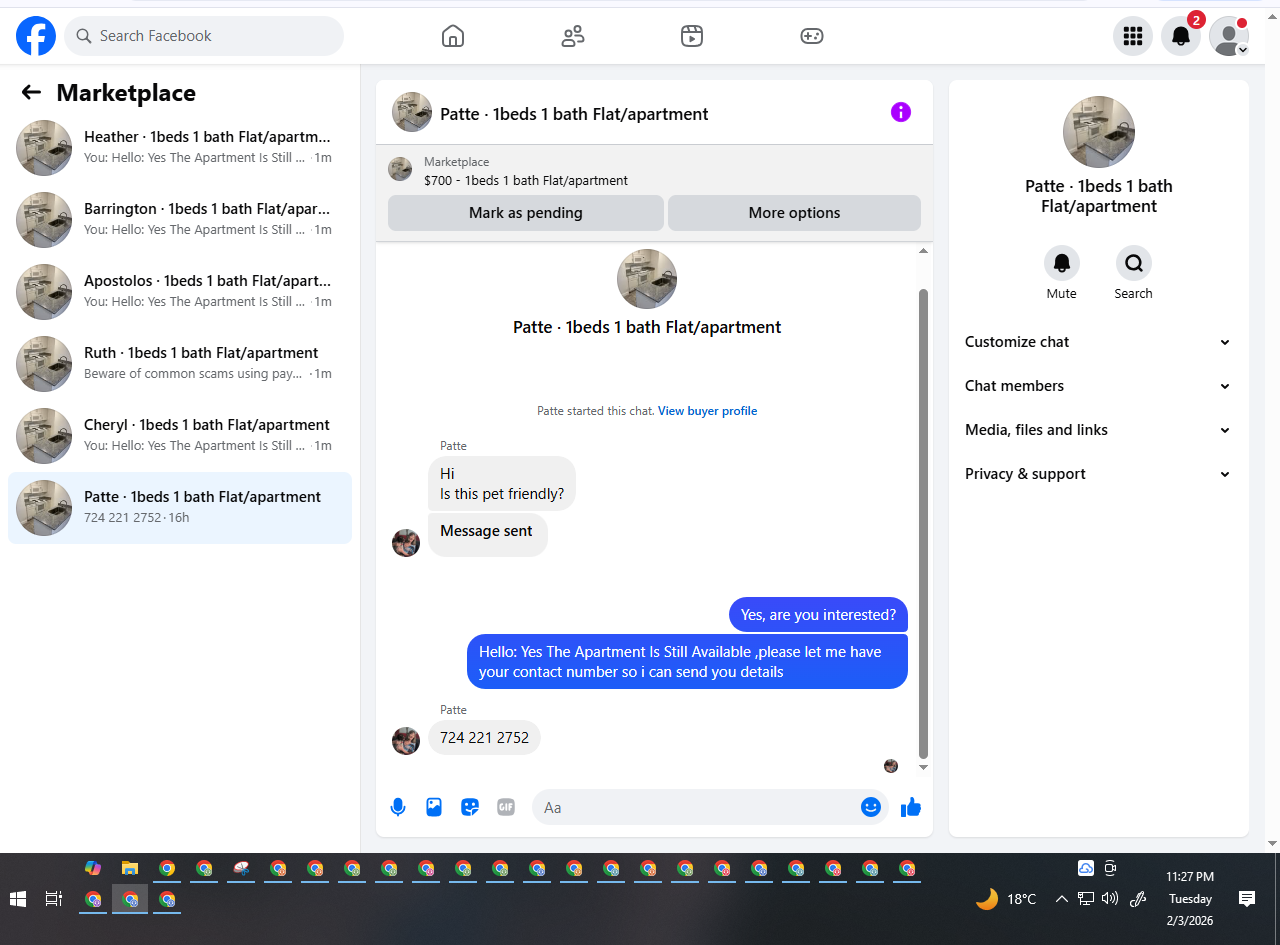The width and height of the screenshot is (1280, 945).
Task: Open the emoji picker smiley icon
Action: pyautogui.click(x=871, y=807)
